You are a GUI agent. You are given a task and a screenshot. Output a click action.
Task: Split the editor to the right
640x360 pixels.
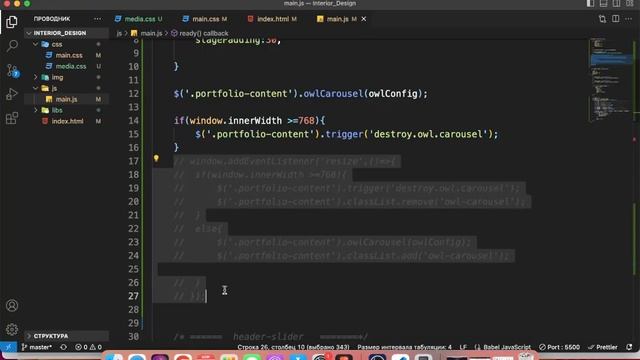[x=615, y=19]
